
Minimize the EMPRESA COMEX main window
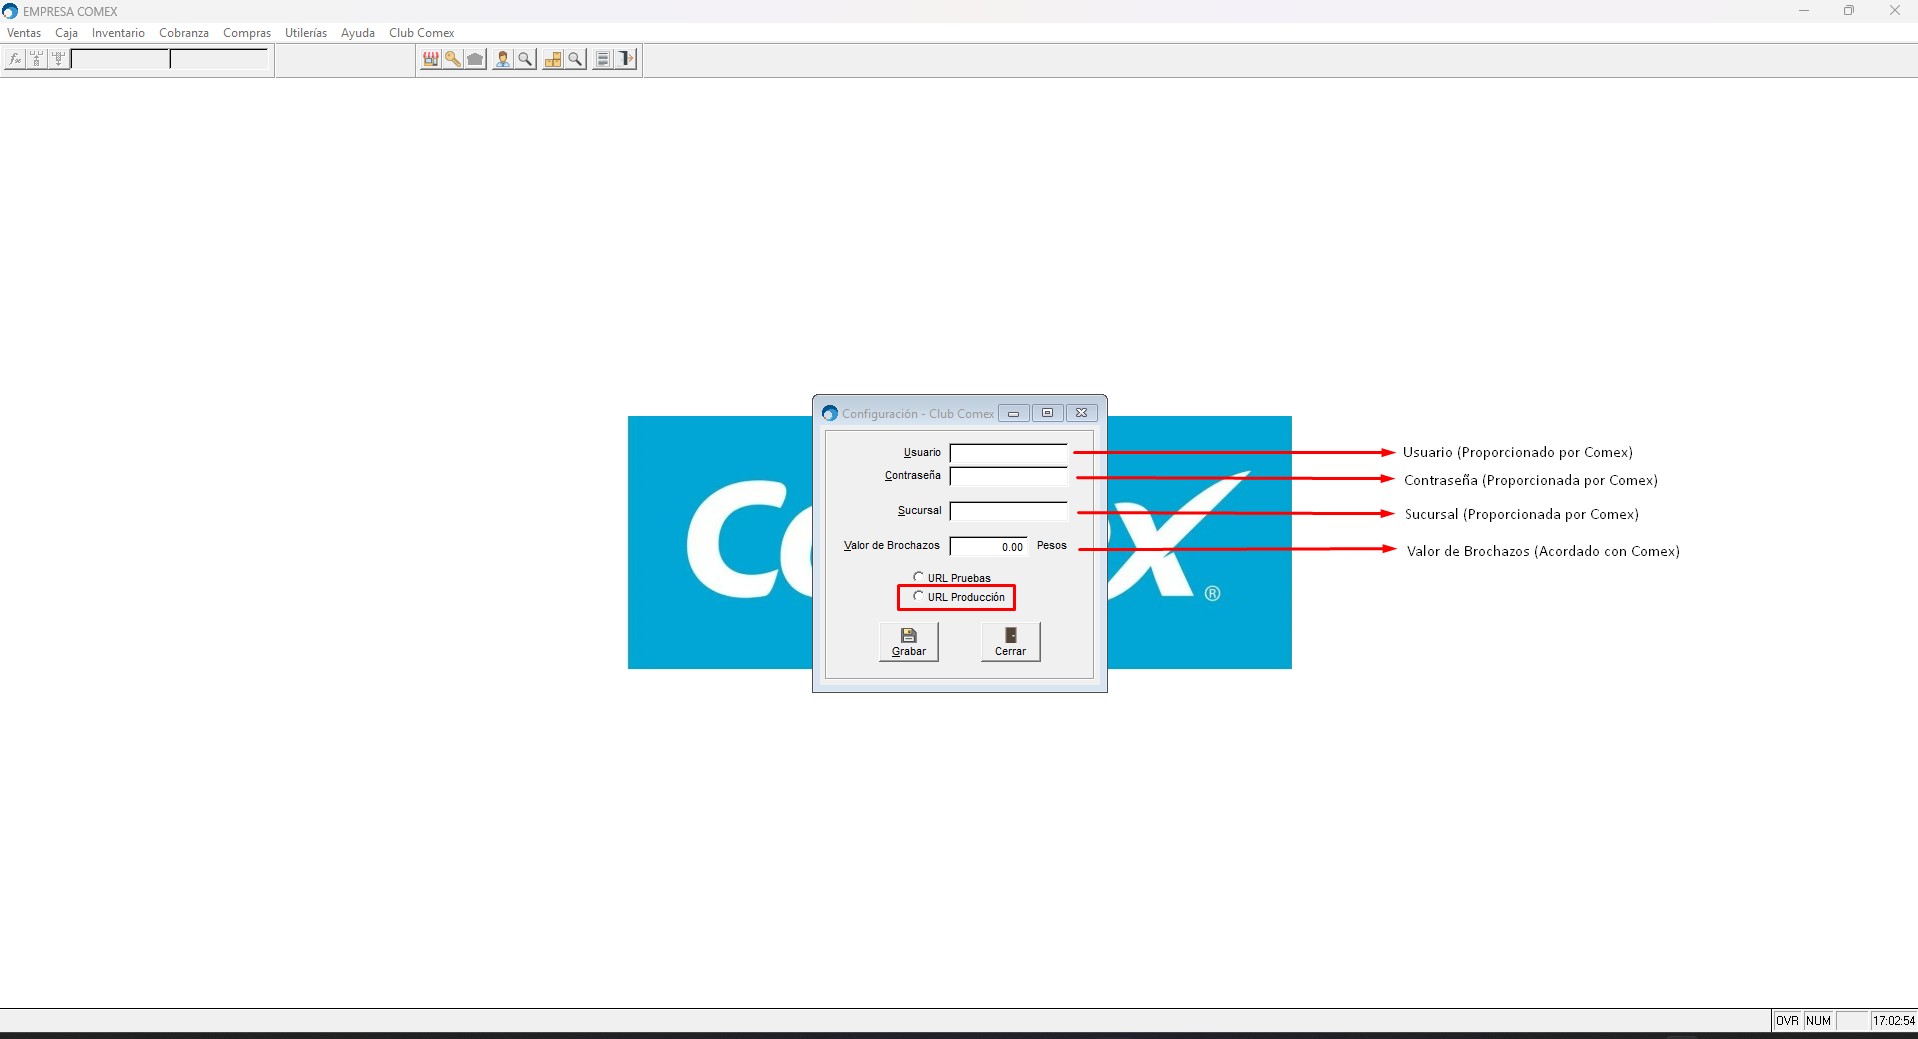click(x=1804, y=11)
